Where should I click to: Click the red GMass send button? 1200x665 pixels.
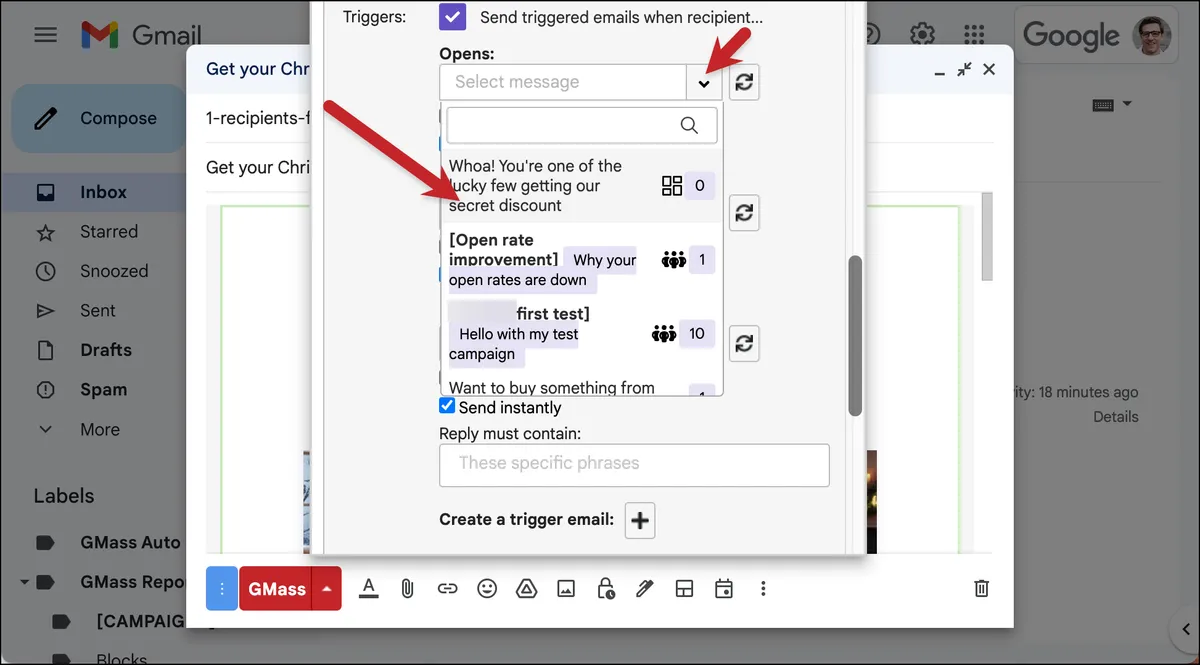[276, 589]
